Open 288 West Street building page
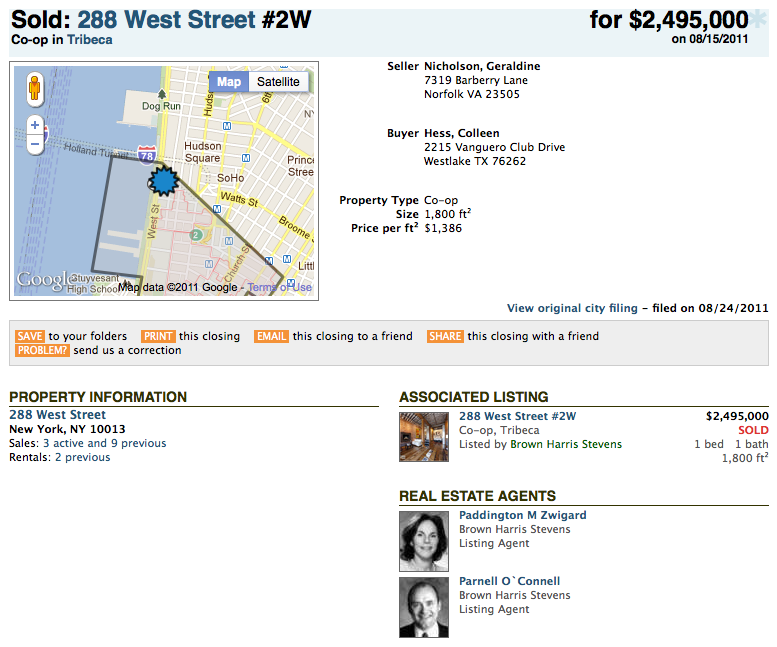Image resolution: width=777 pixels, height=647 pixels. 57,415
